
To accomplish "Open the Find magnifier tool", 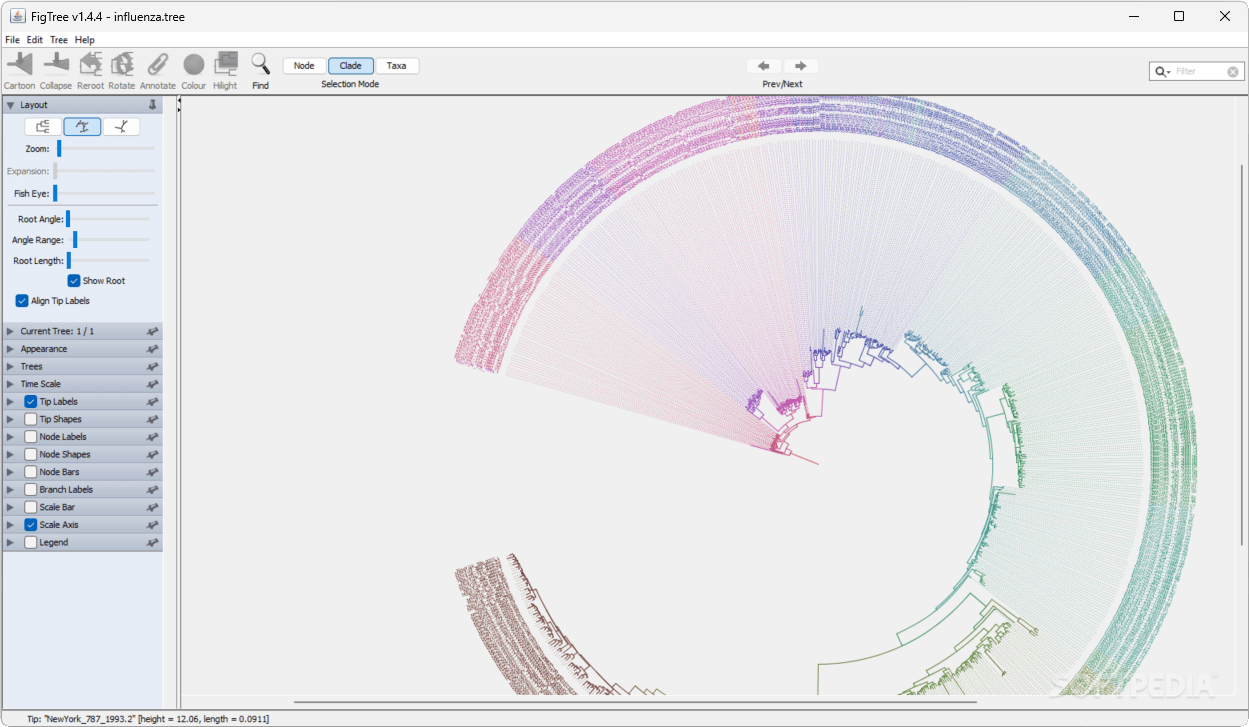I will click(x=260, y=64).
